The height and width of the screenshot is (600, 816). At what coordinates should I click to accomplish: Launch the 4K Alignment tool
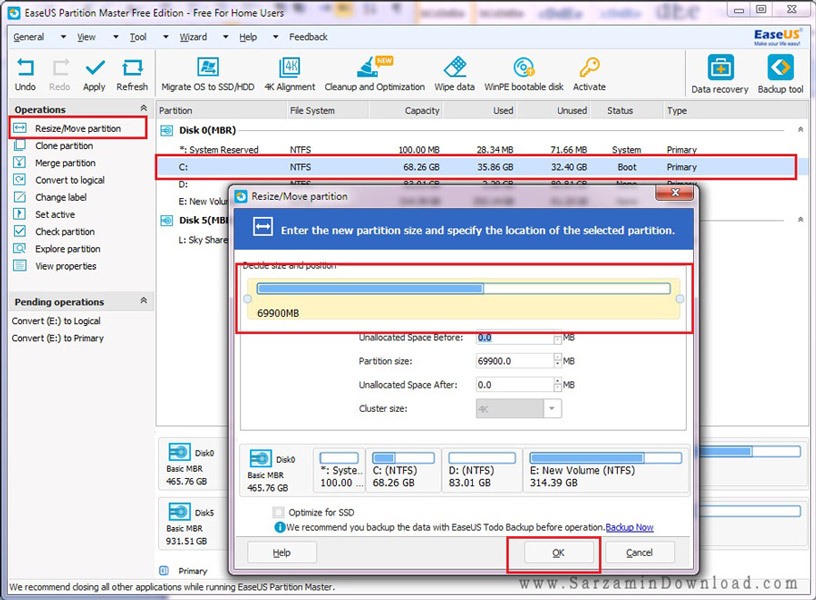point(289,69)
